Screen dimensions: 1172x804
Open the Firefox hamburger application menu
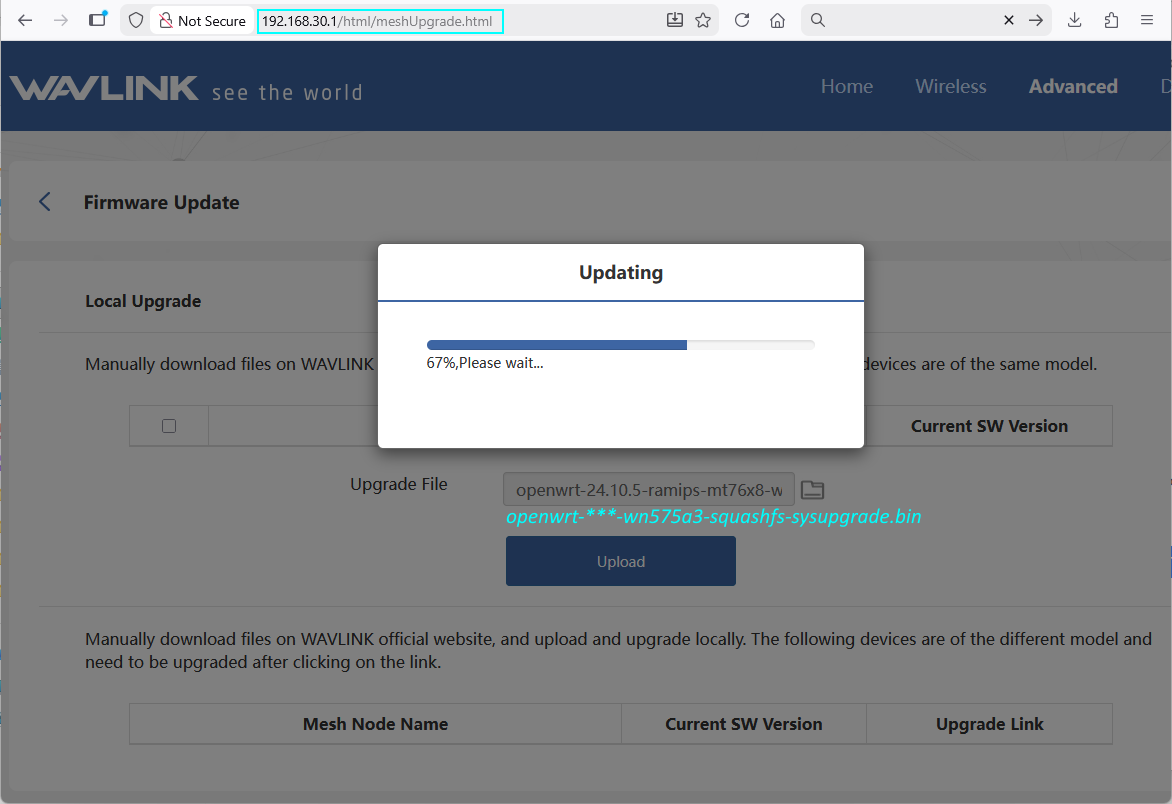(1147, 20)
